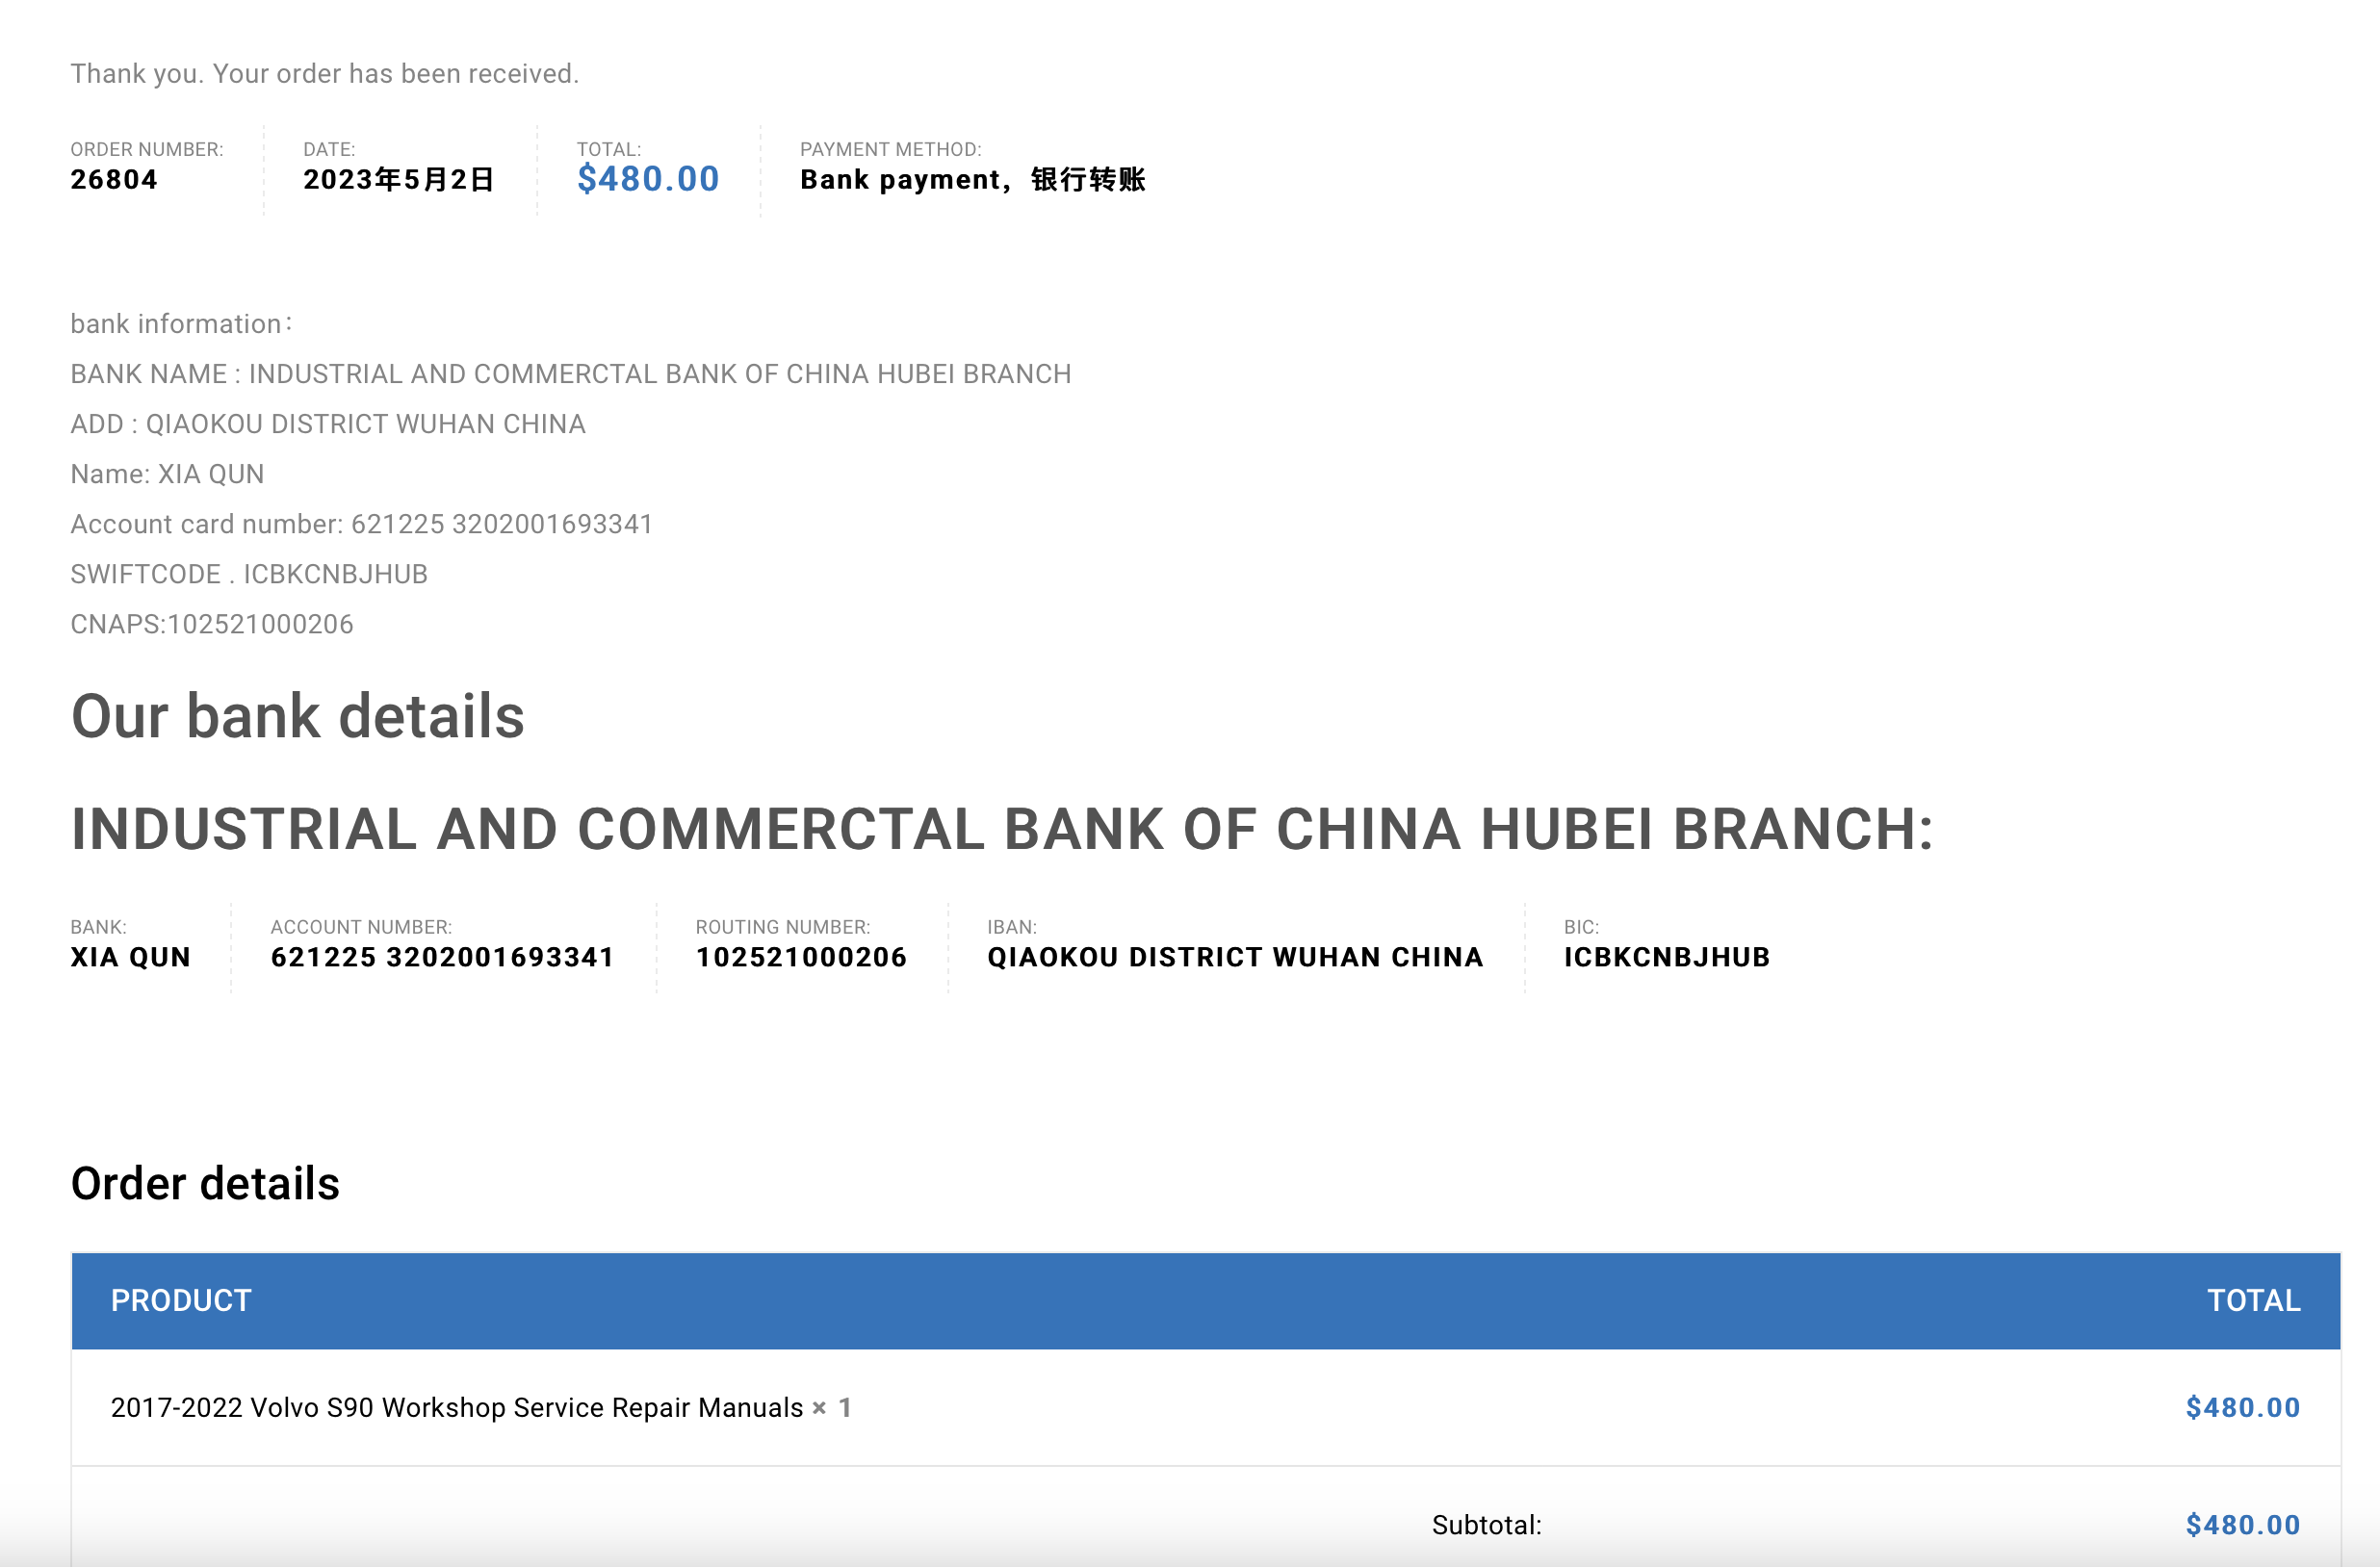Select the 'ADD : QIAOKOU DISTRICT WUHAN CHINA' line
The image size is (2380, 1567).
coord(328,424)
